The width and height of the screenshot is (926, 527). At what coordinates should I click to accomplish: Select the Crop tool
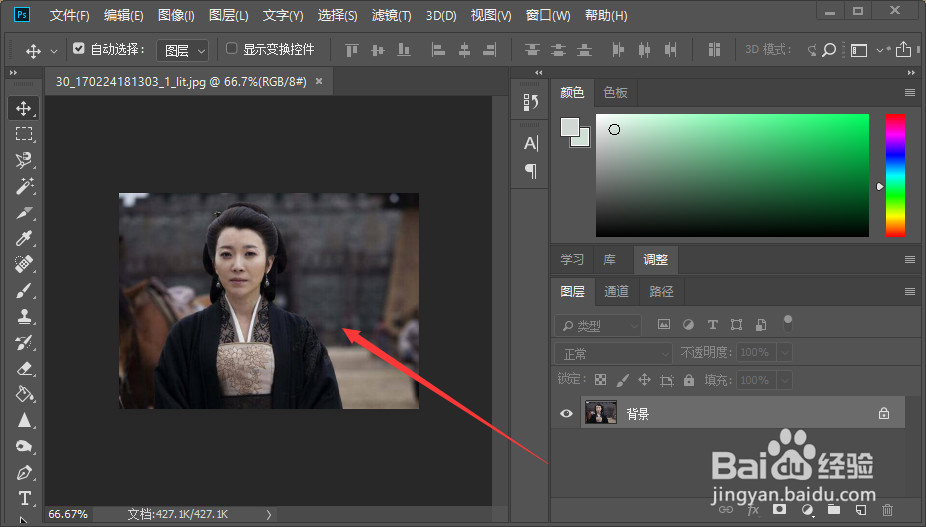[x=24, y=212]
